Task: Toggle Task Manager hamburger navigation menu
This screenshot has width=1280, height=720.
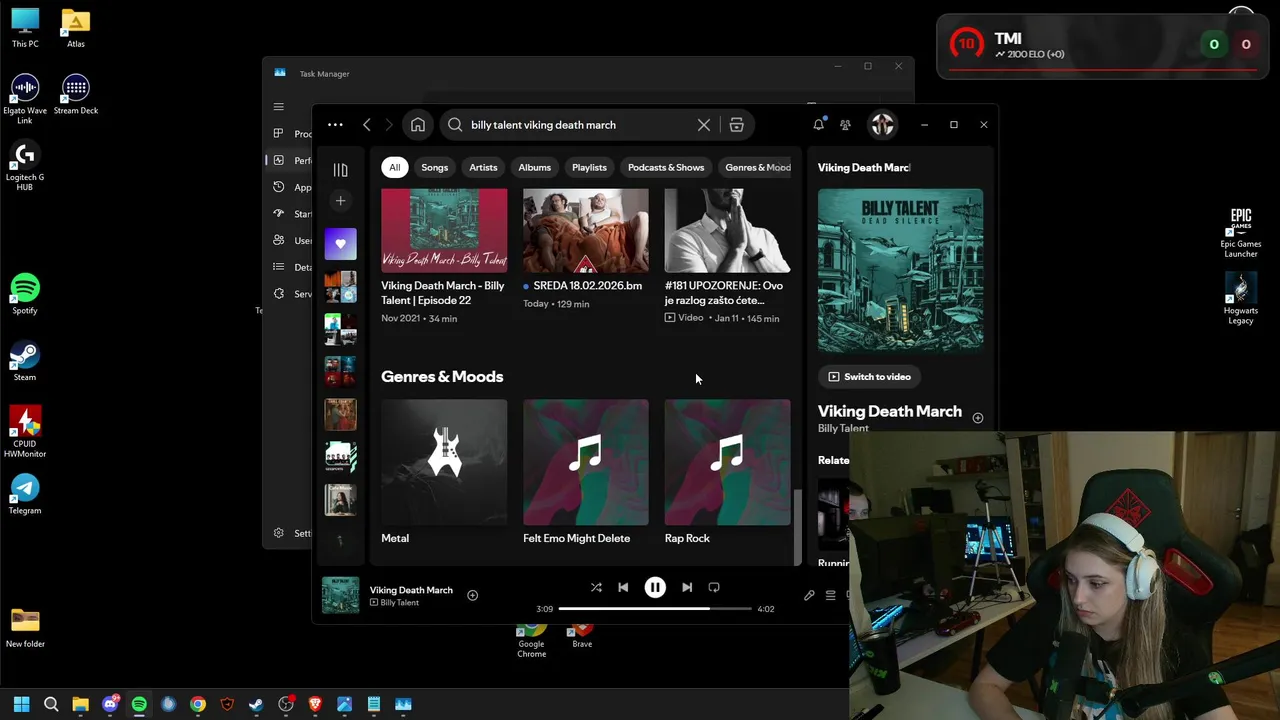Action: (x=279, y=107)
